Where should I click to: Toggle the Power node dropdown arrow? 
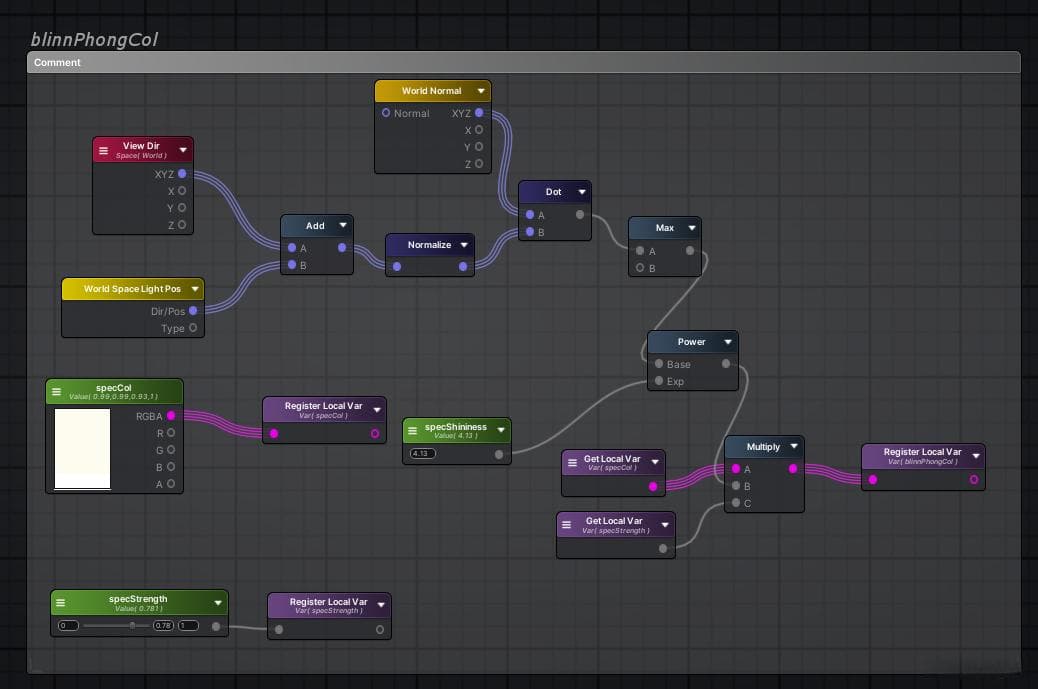pos(728,342)
